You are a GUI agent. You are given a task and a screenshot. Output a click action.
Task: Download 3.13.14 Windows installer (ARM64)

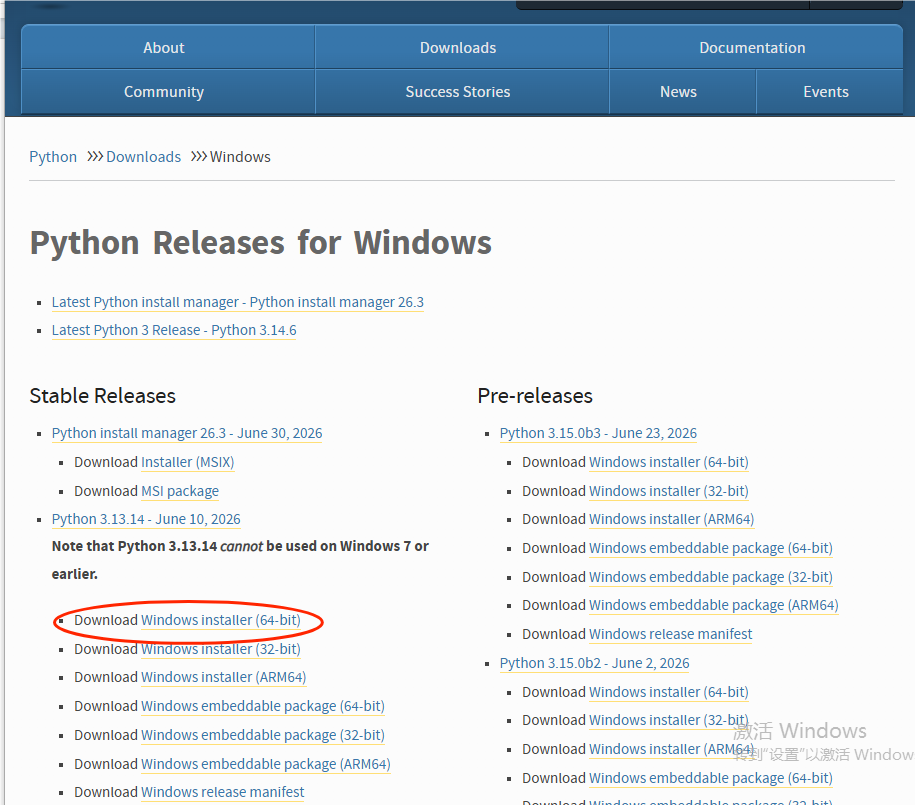(x=223, y=677)
